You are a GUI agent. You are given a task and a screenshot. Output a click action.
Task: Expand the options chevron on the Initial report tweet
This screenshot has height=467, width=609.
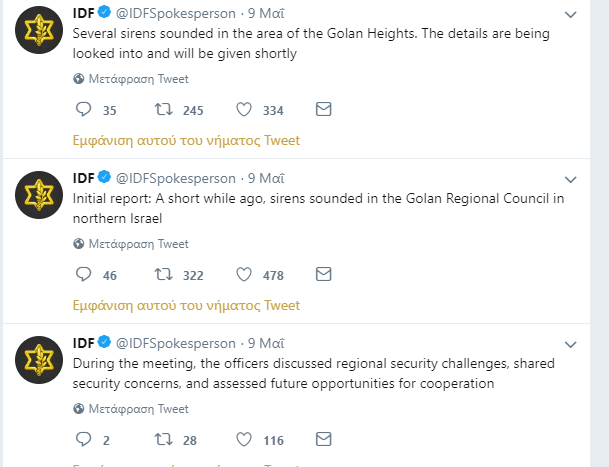570,180
